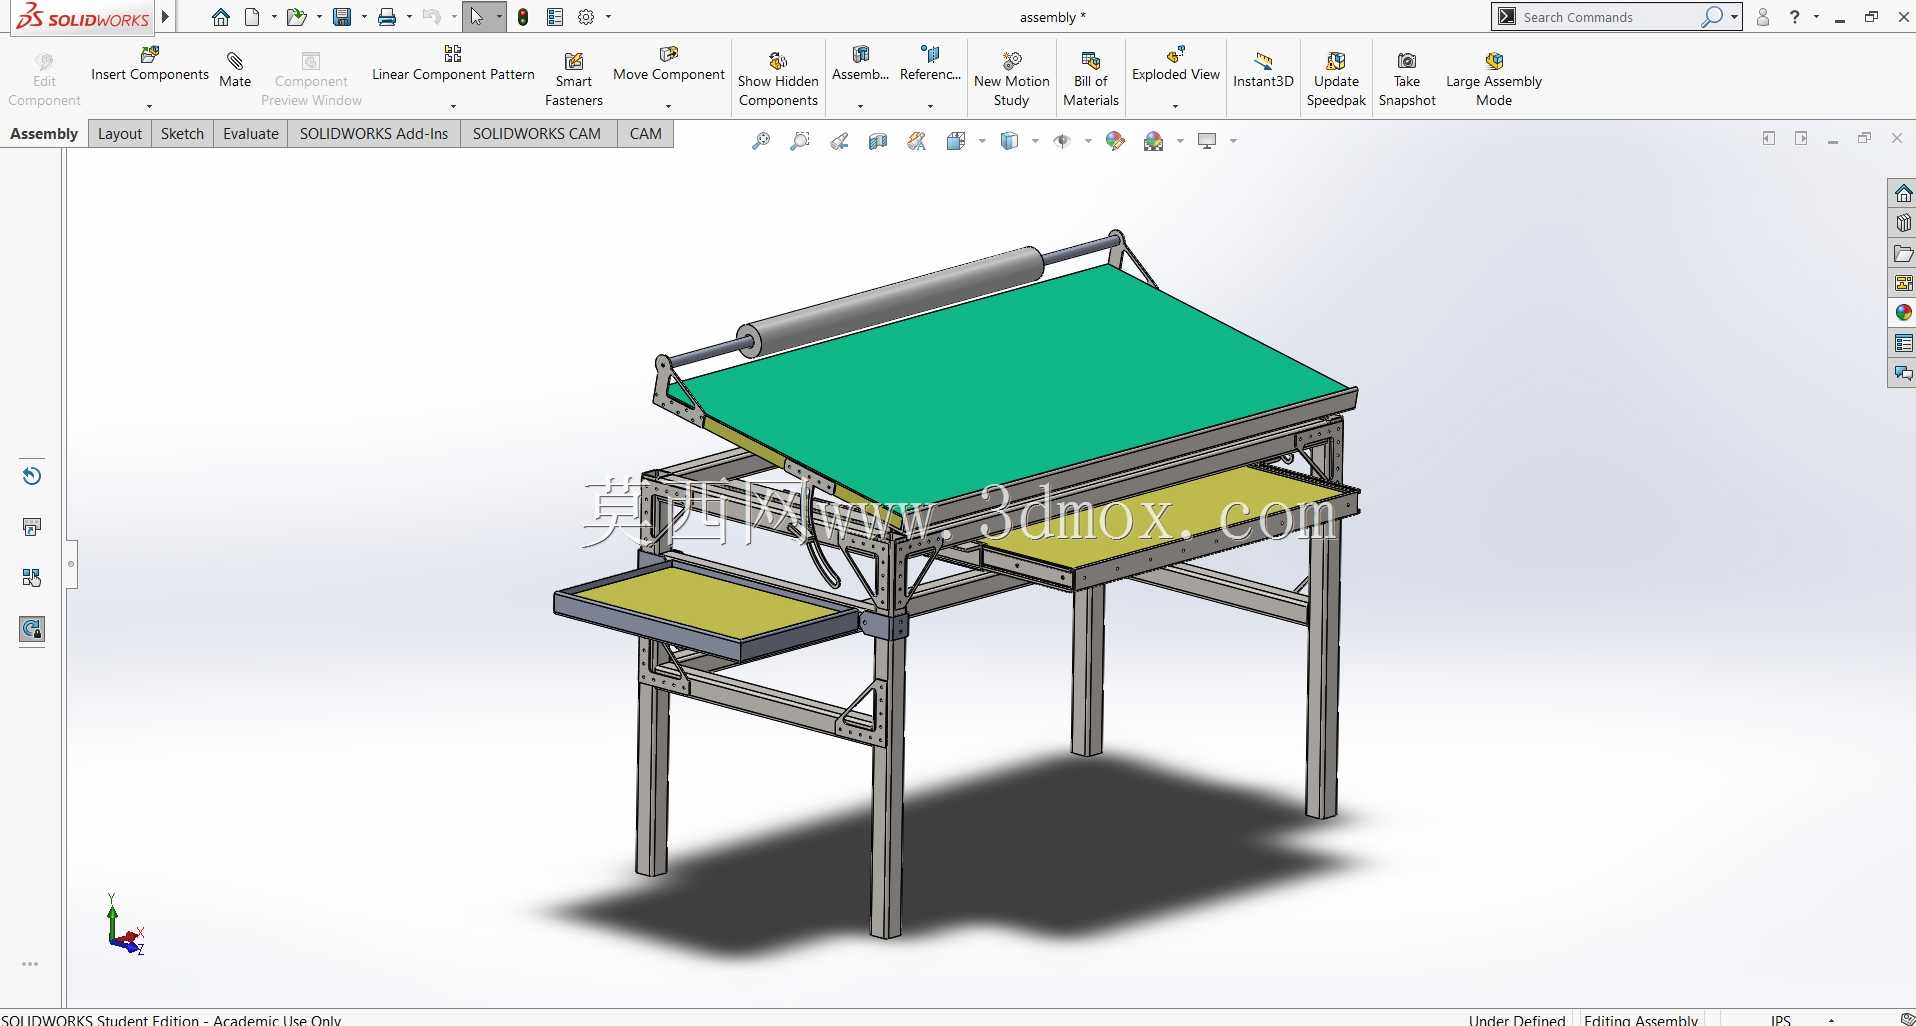Click Edit Appearance color ball icon

coord(1115,141)
